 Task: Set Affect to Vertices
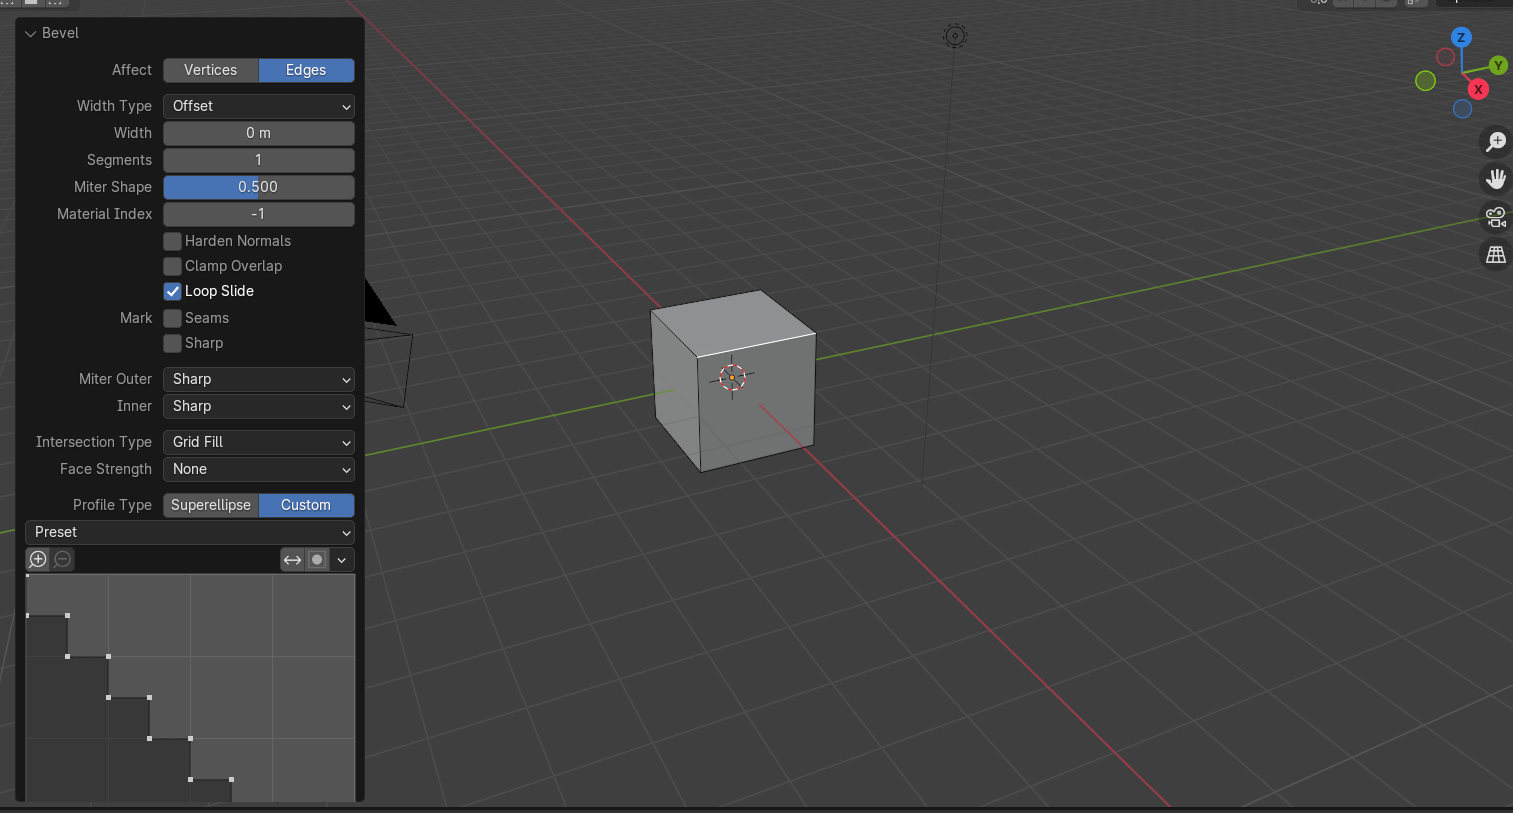point(211,70)
